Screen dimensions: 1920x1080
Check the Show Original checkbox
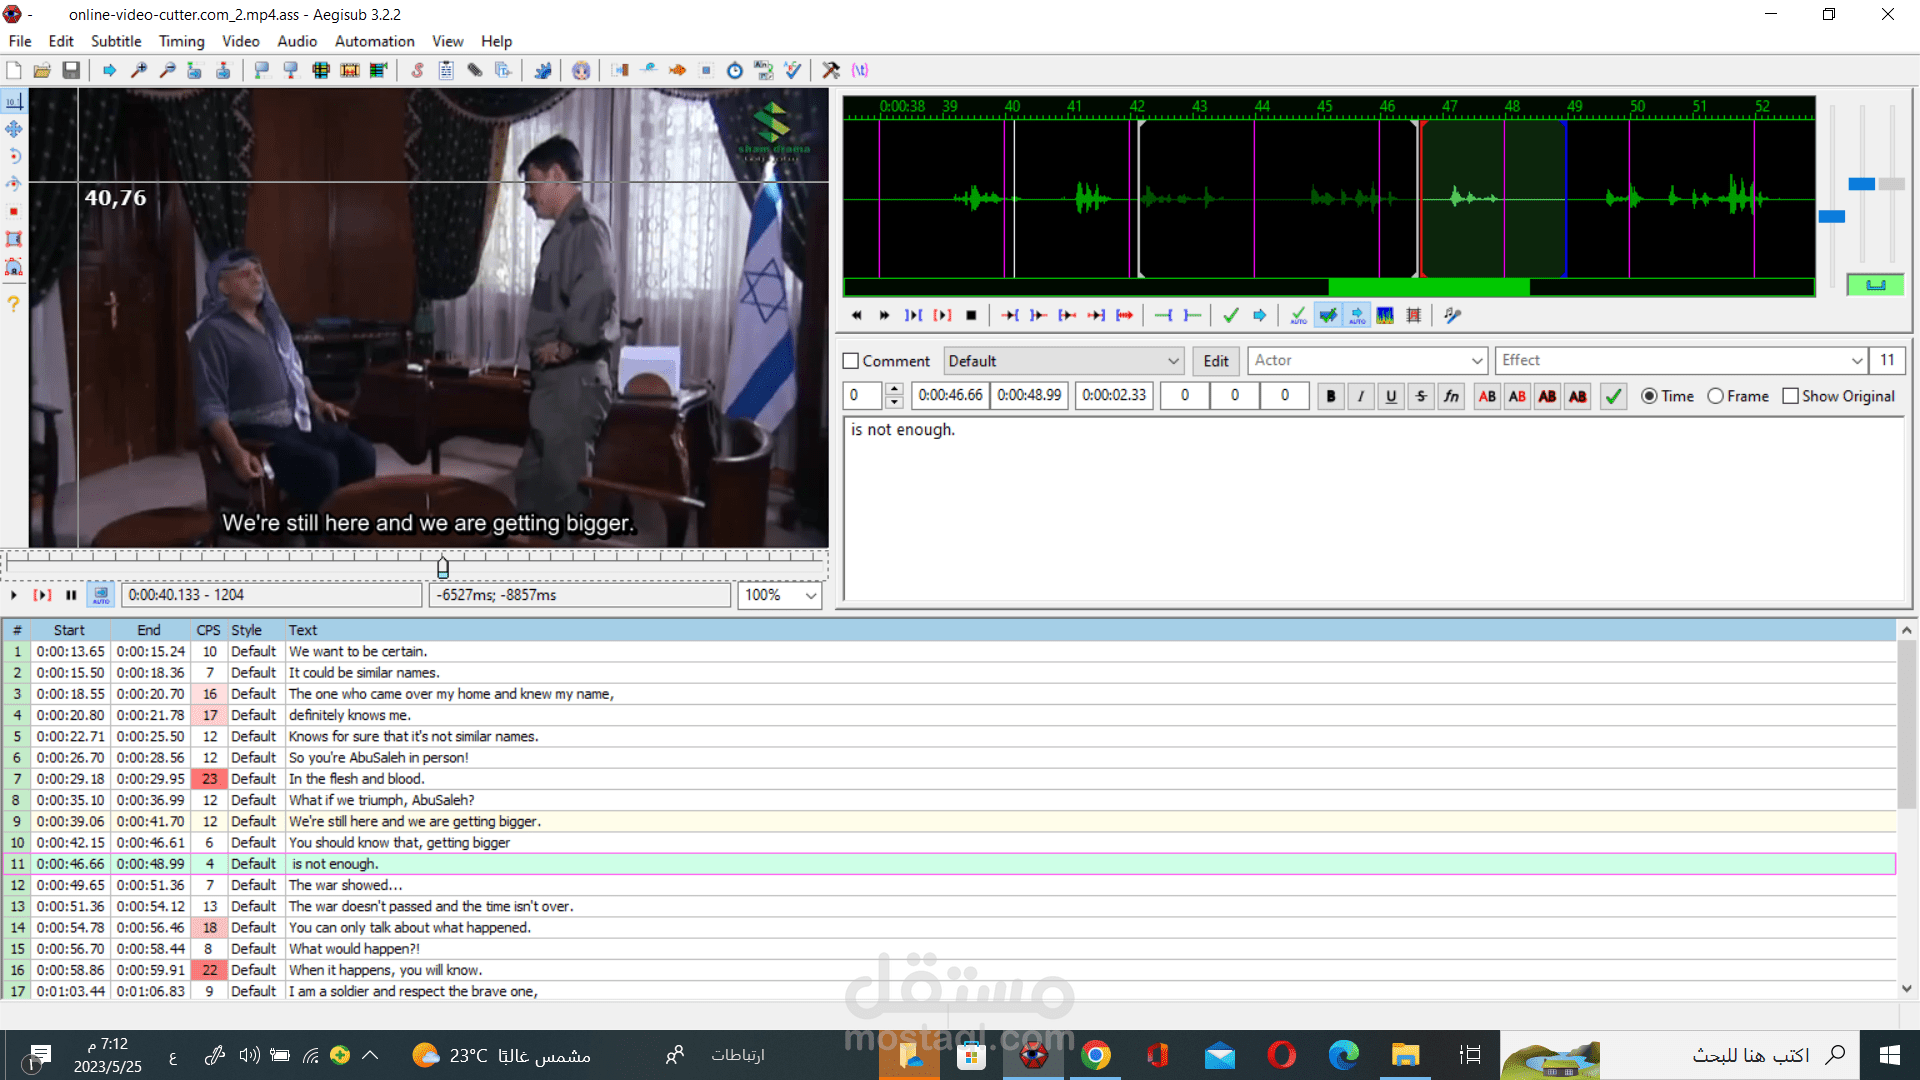coord(1791,396)
